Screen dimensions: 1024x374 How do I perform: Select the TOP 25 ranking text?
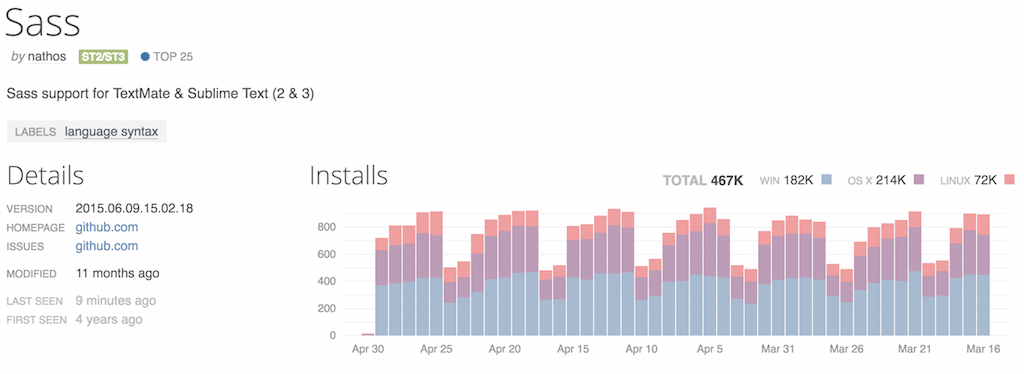coord(173,57)
